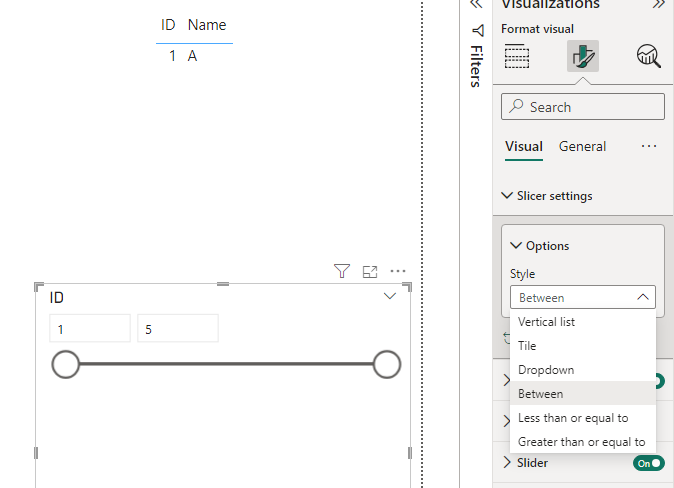Close the Style dropdown showing Between
Viewport: 674px width, 488px height.
pyautogui.click(x=582, y=297)
